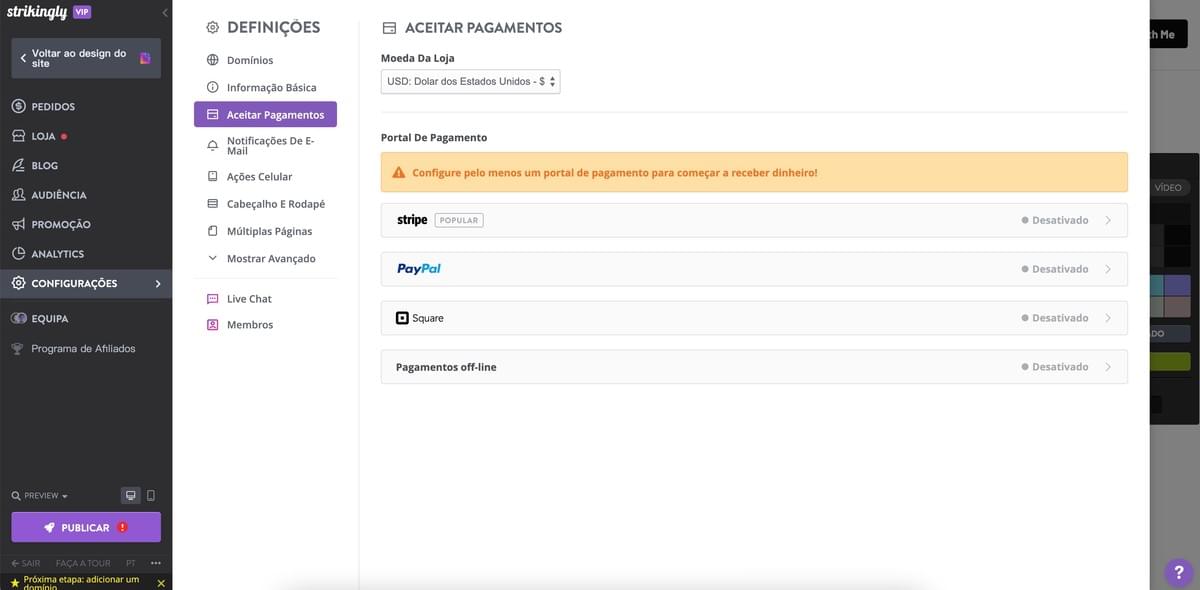Click the Notificações De E-Mail bell icon

pyautogui.click(x=212, y=146)
